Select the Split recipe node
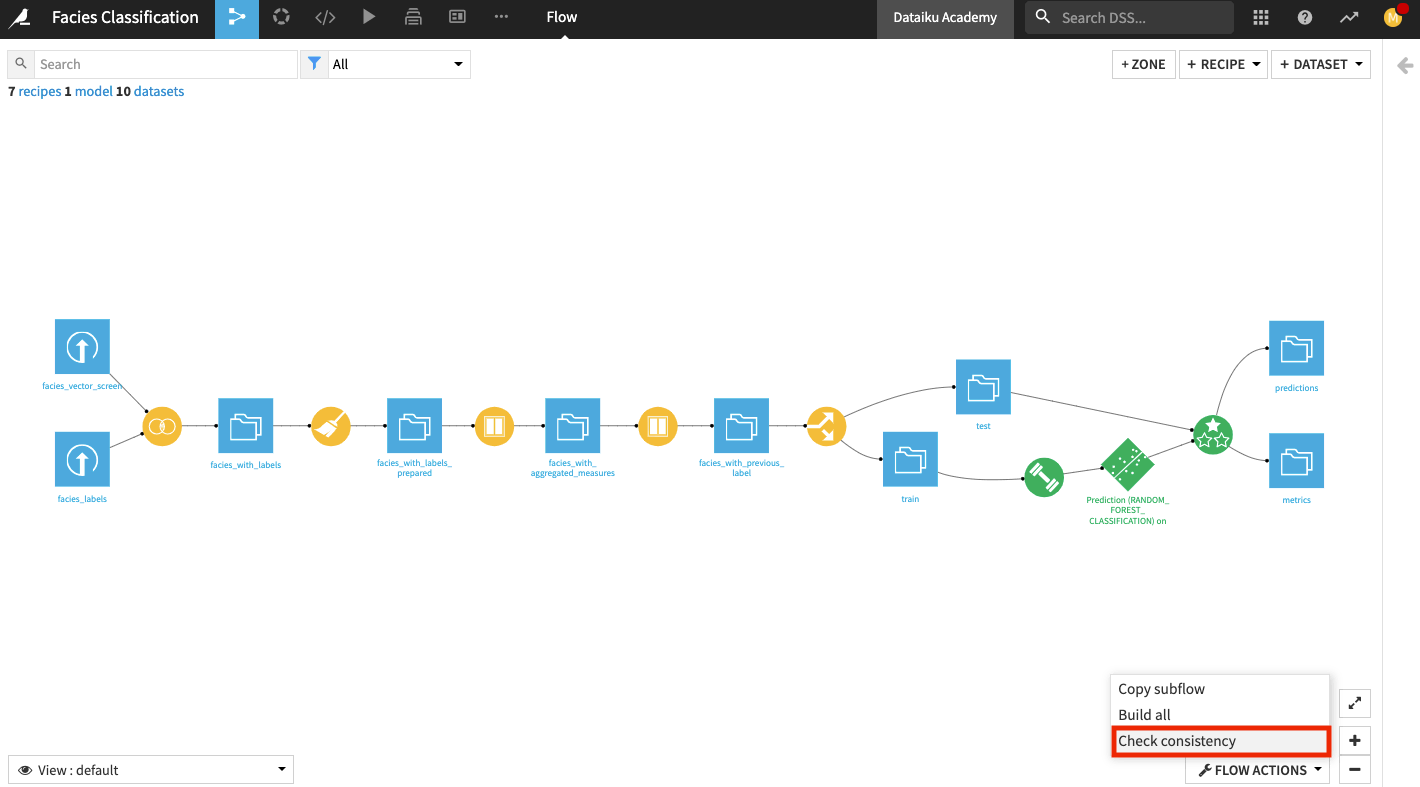1420x787 pixels. tap(826, 426)
